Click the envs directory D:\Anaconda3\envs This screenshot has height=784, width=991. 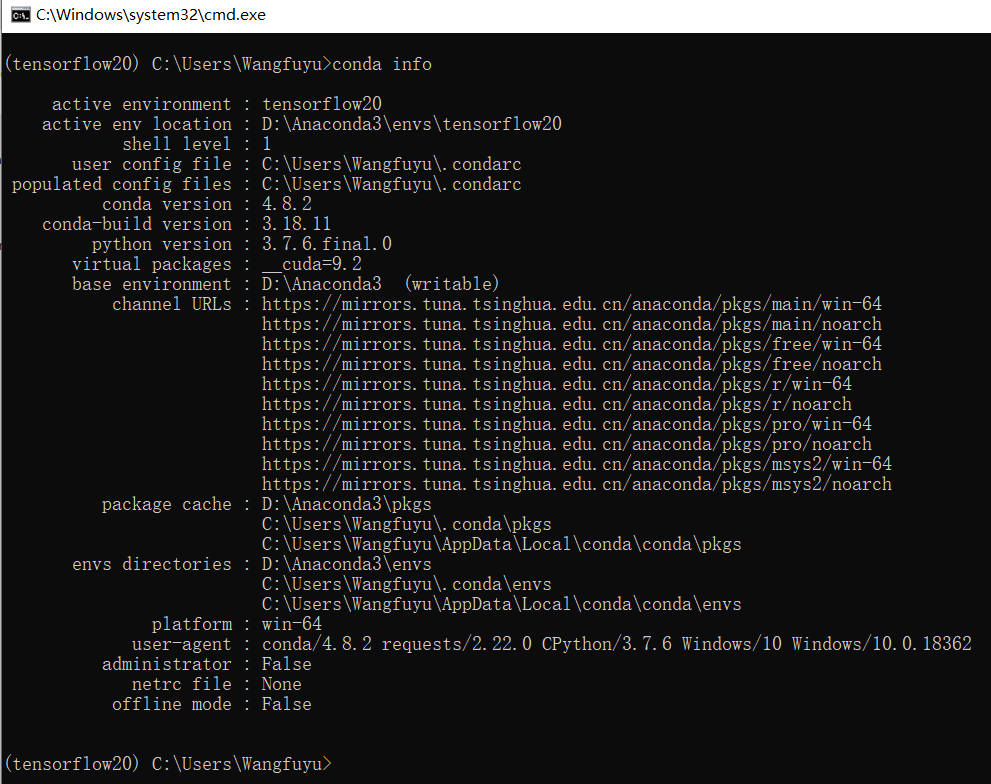pos(346,564)
